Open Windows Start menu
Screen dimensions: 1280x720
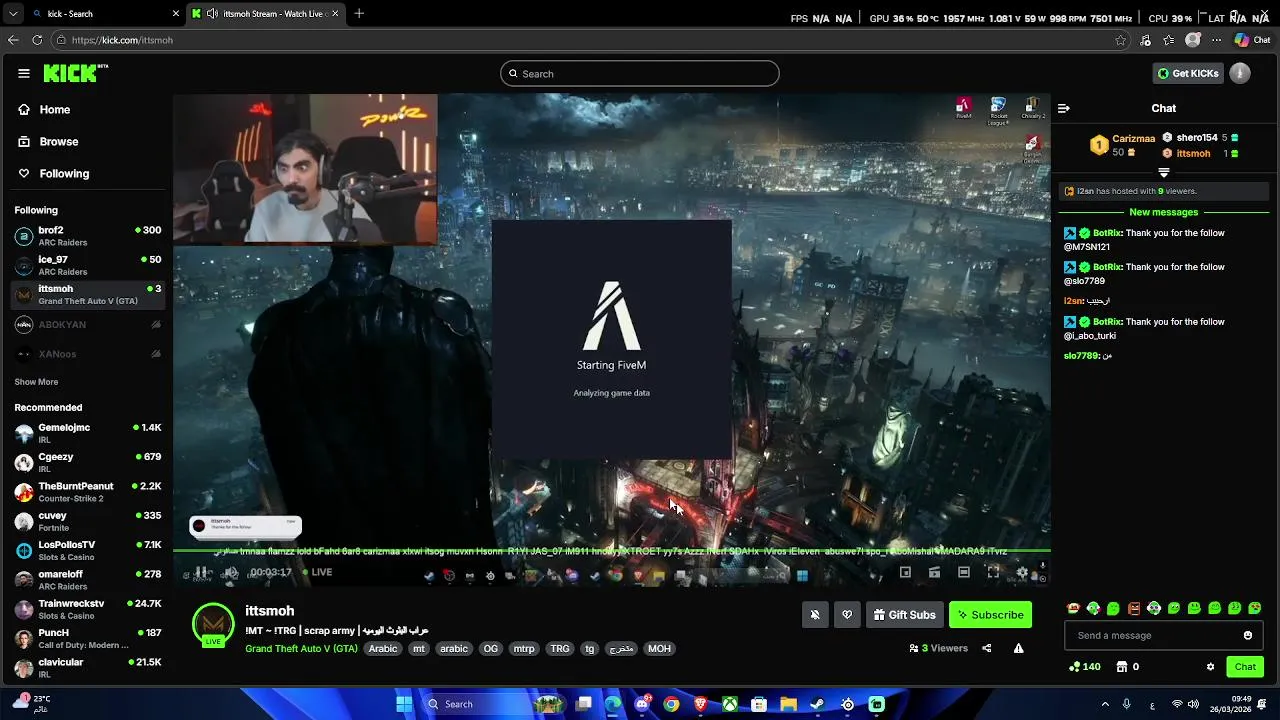404,704
